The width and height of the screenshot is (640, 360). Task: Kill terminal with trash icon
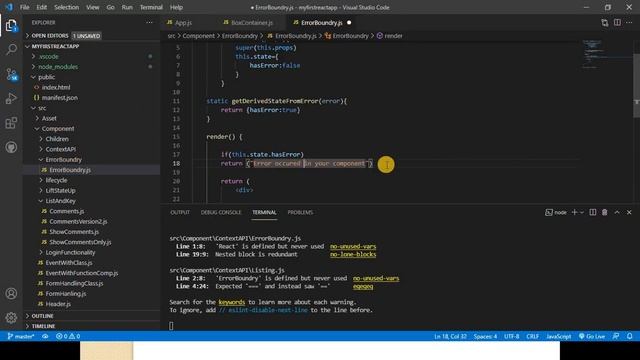(604, 212)
